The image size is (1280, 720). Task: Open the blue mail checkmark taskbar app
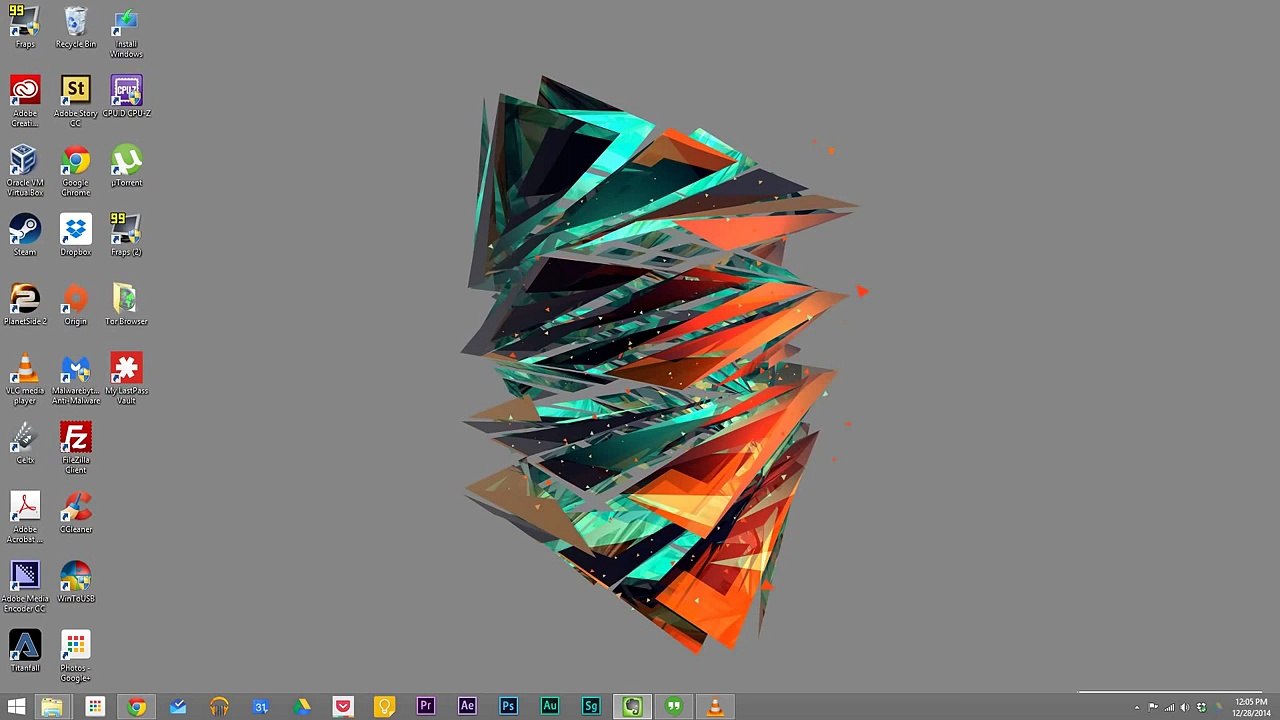coord(177,707)
